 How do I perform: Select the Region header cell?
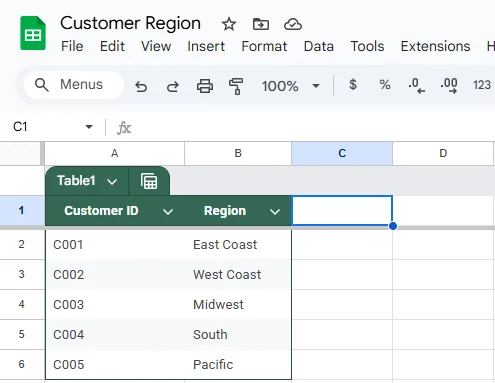(238, 211)
